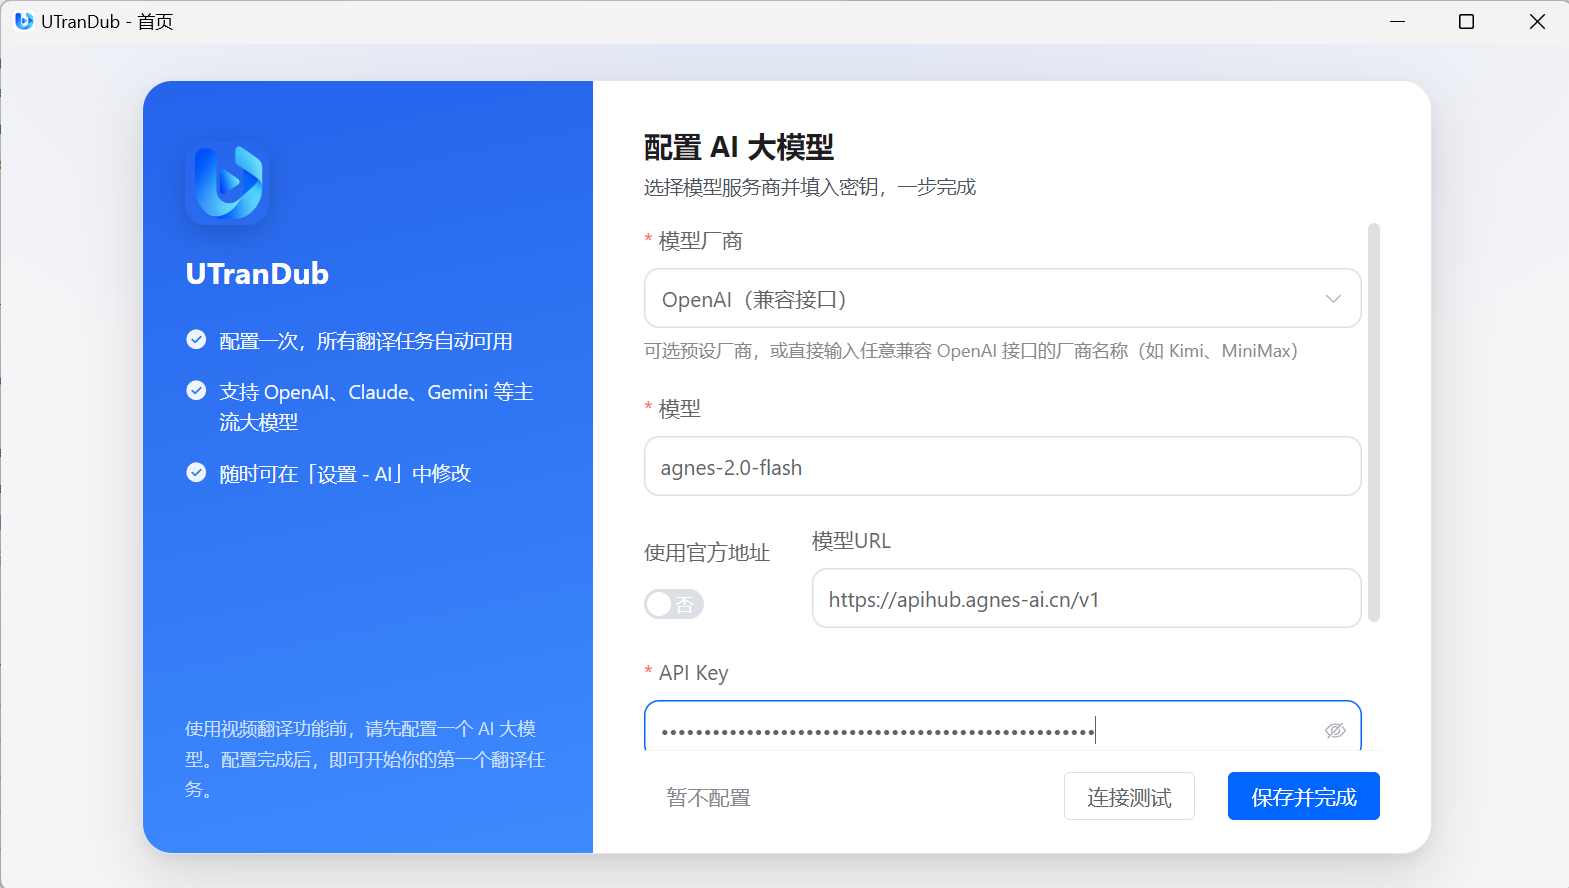Screen dimensions: 1569x888
Task: Click the 使用视频翻译功能前 notice paragraph
Action: 365,759
